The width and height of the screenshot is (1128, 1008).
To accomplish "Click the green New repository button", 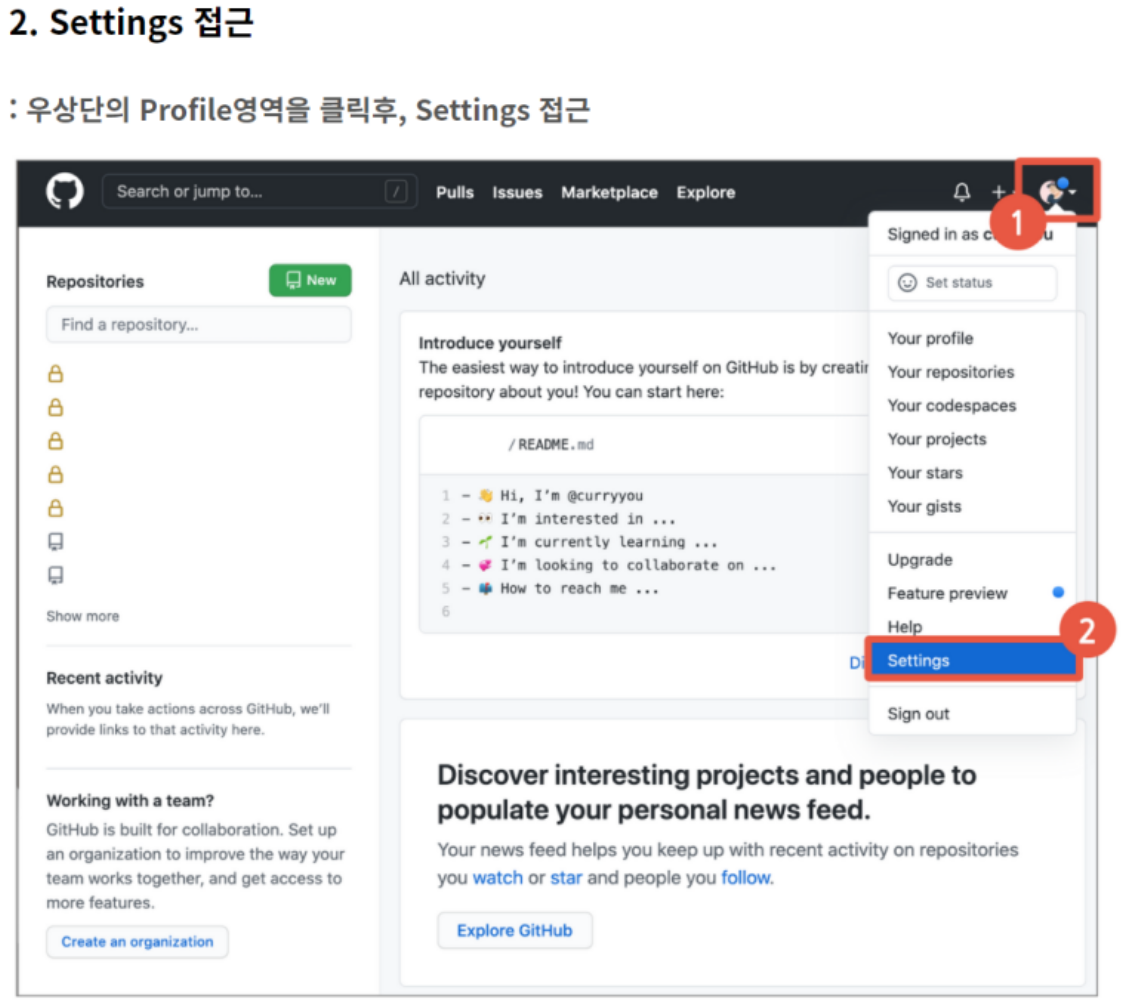I will tap(310, 280).
